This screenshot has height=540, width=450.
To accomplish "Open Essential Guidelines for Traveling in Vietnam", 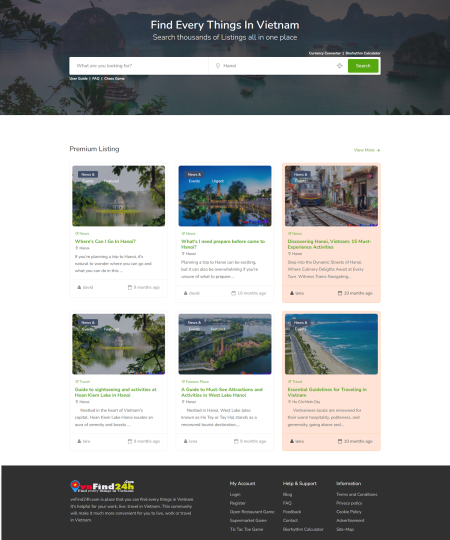I will tap(327, 392).
